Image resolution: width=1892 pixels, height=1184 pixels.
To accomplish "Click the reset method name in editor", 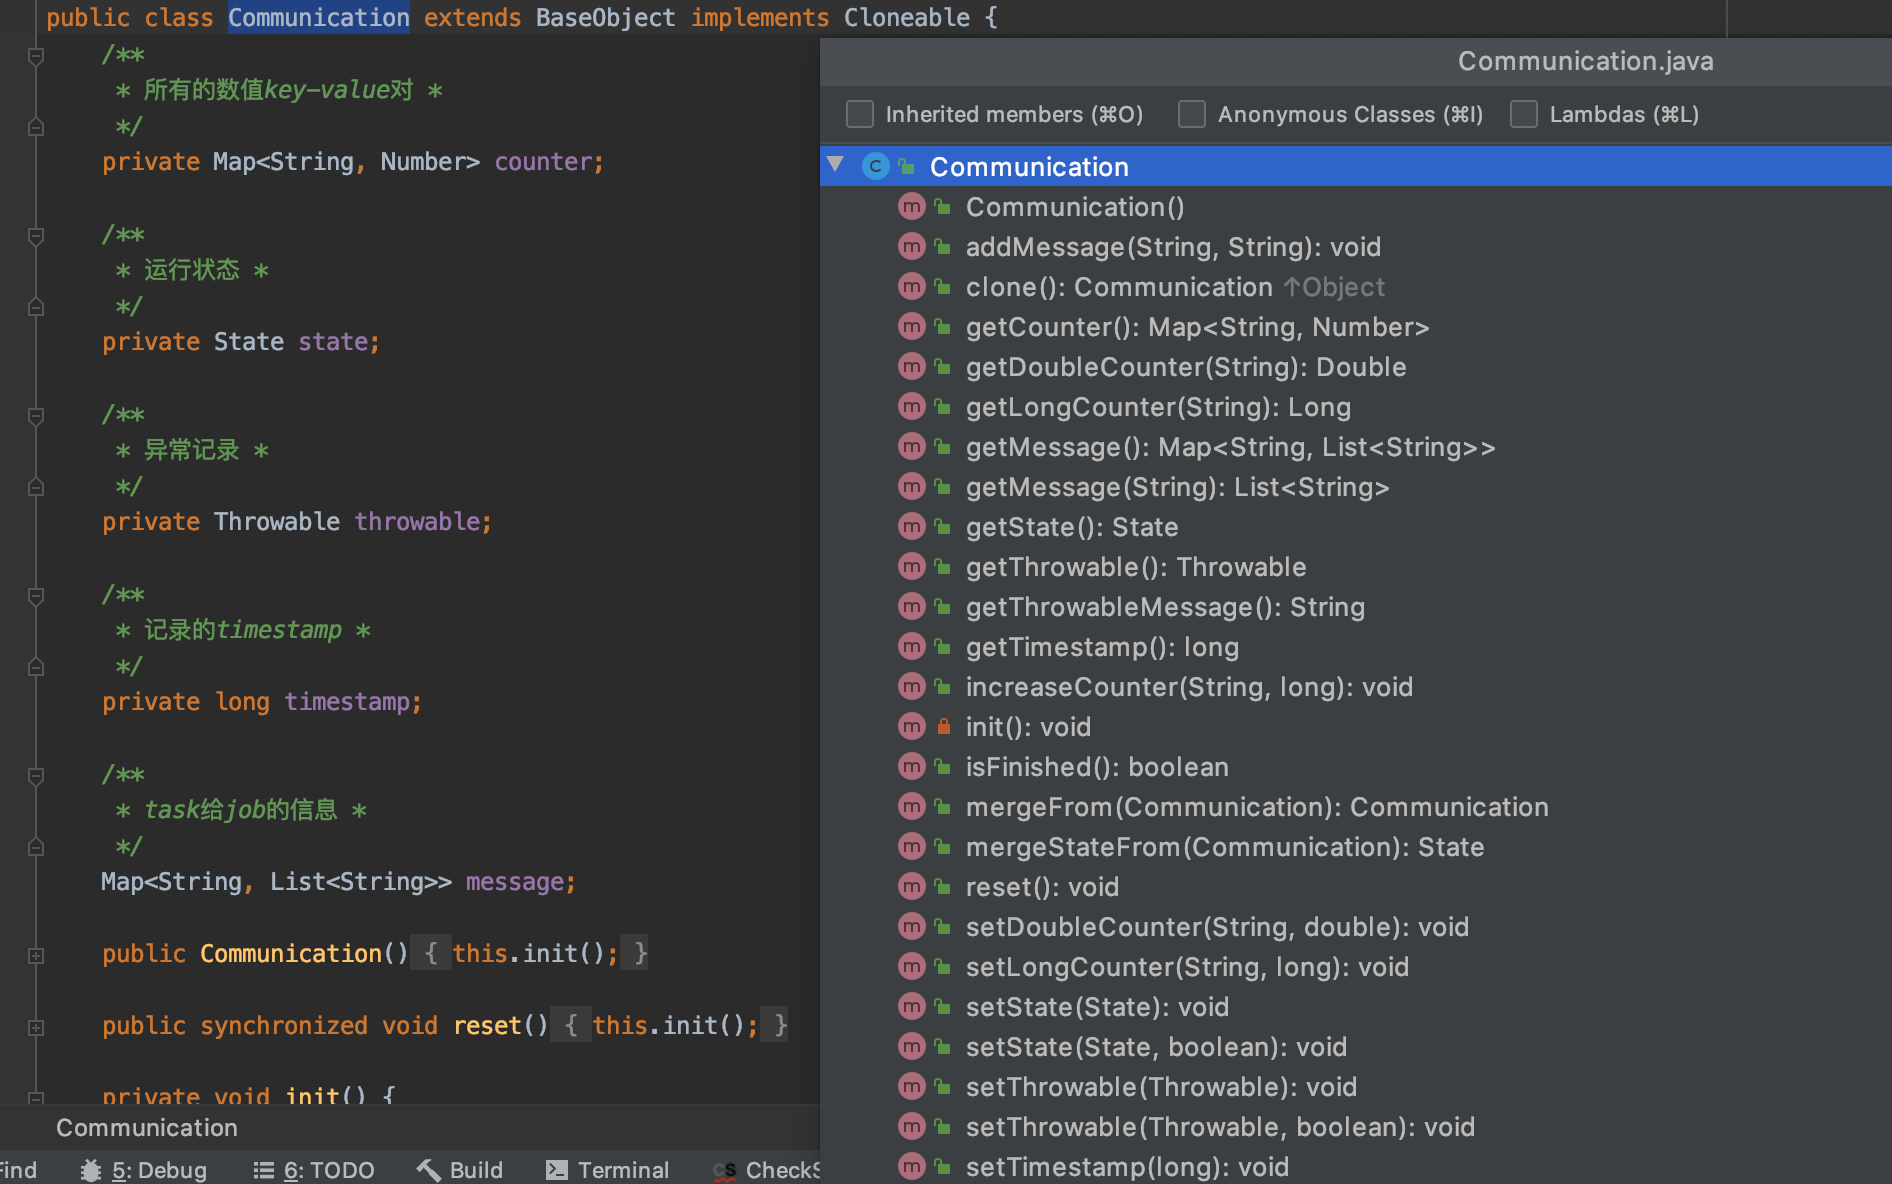I will pos(489,1025).
